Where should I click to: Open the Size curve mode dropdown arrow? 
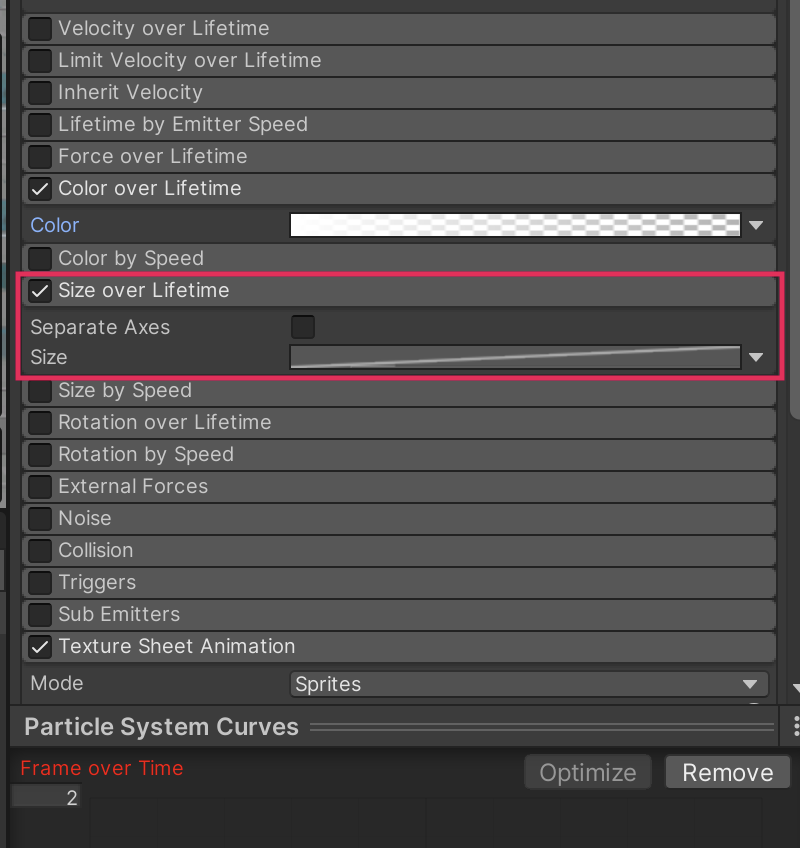[757, 358]
